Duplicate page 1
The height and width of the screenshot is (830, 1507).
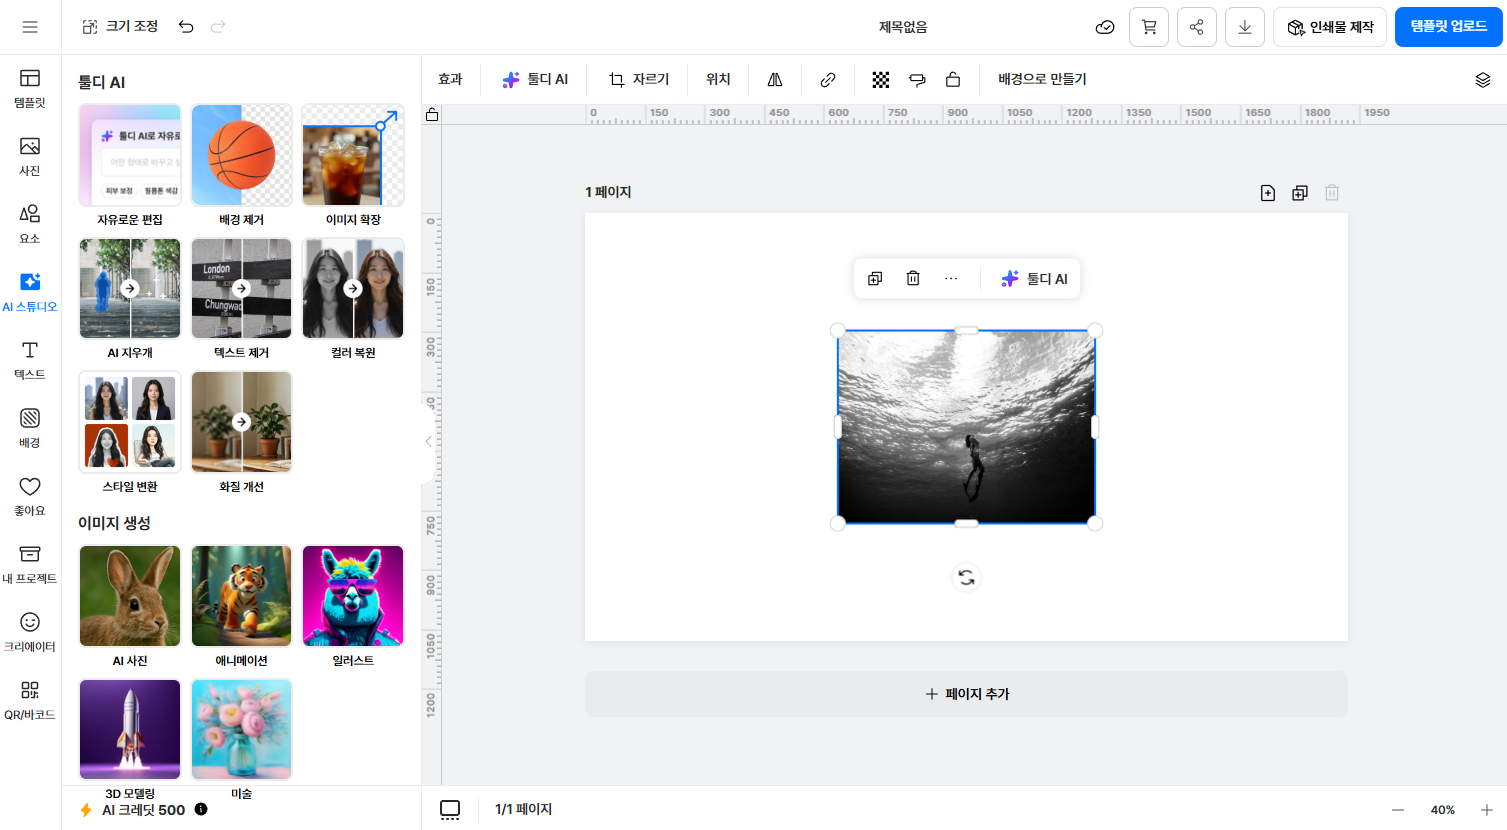click(1300, 193)
